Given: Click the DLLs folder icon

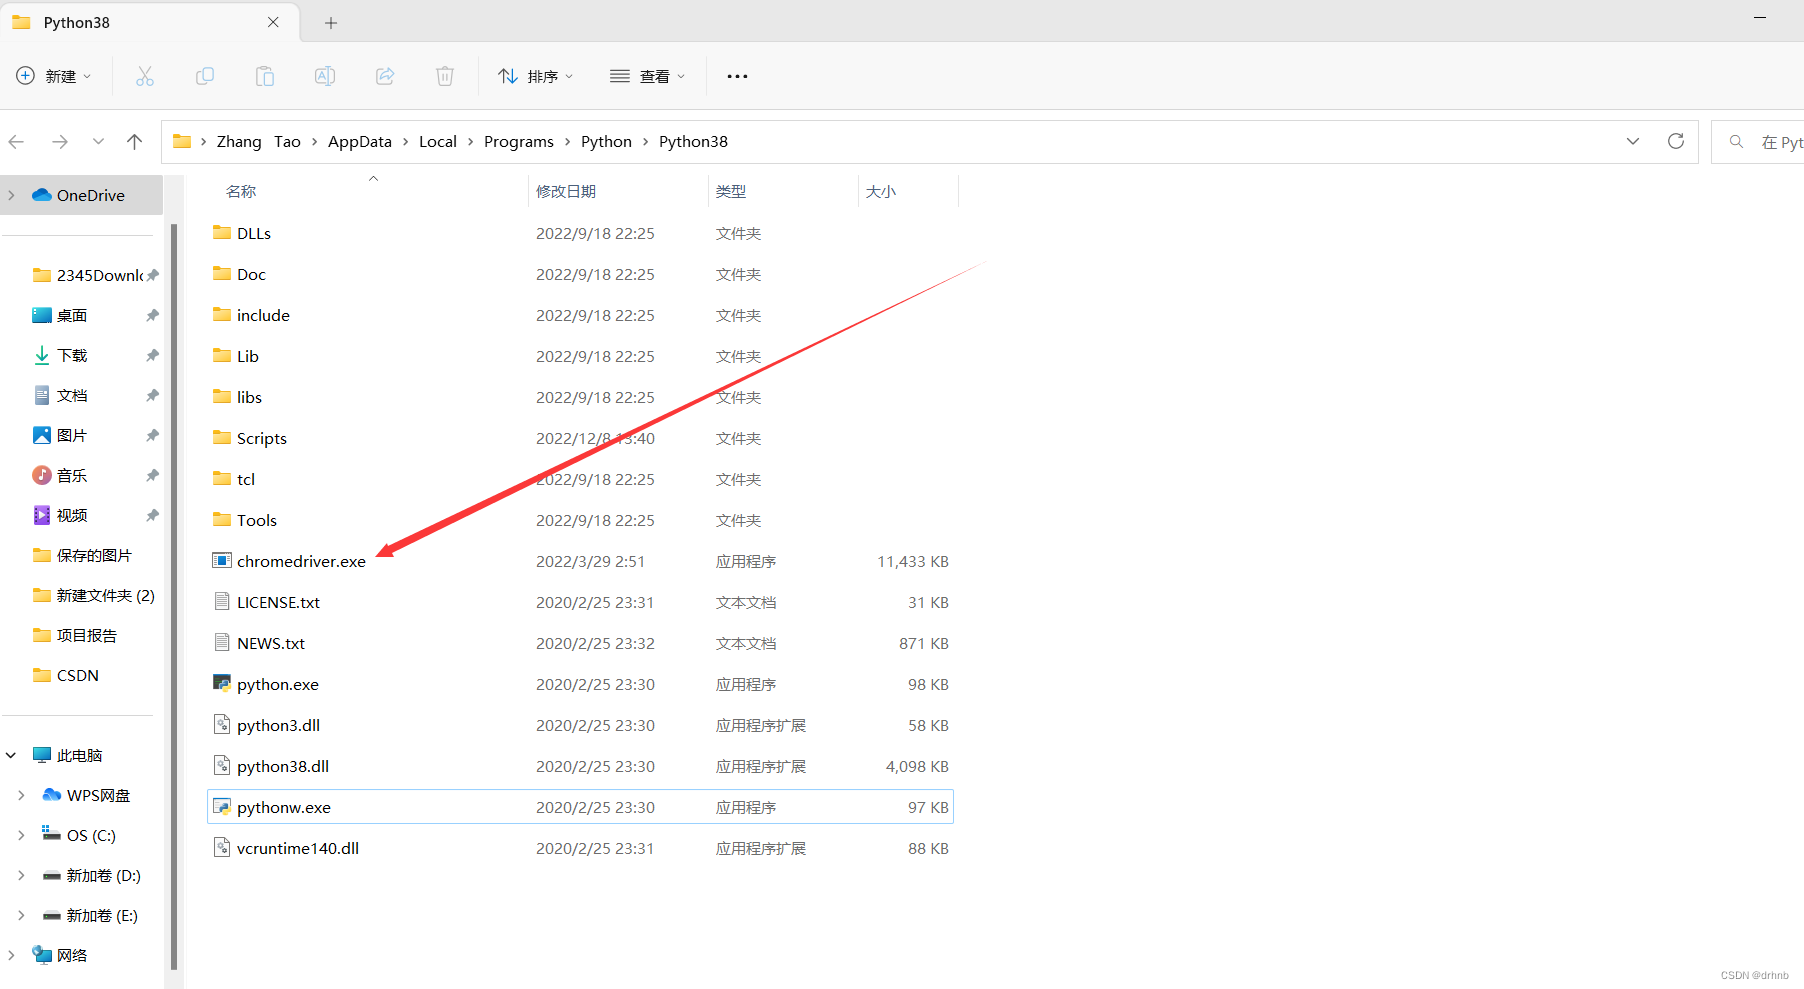Looking at the screenshot, I should coord(222,232).
